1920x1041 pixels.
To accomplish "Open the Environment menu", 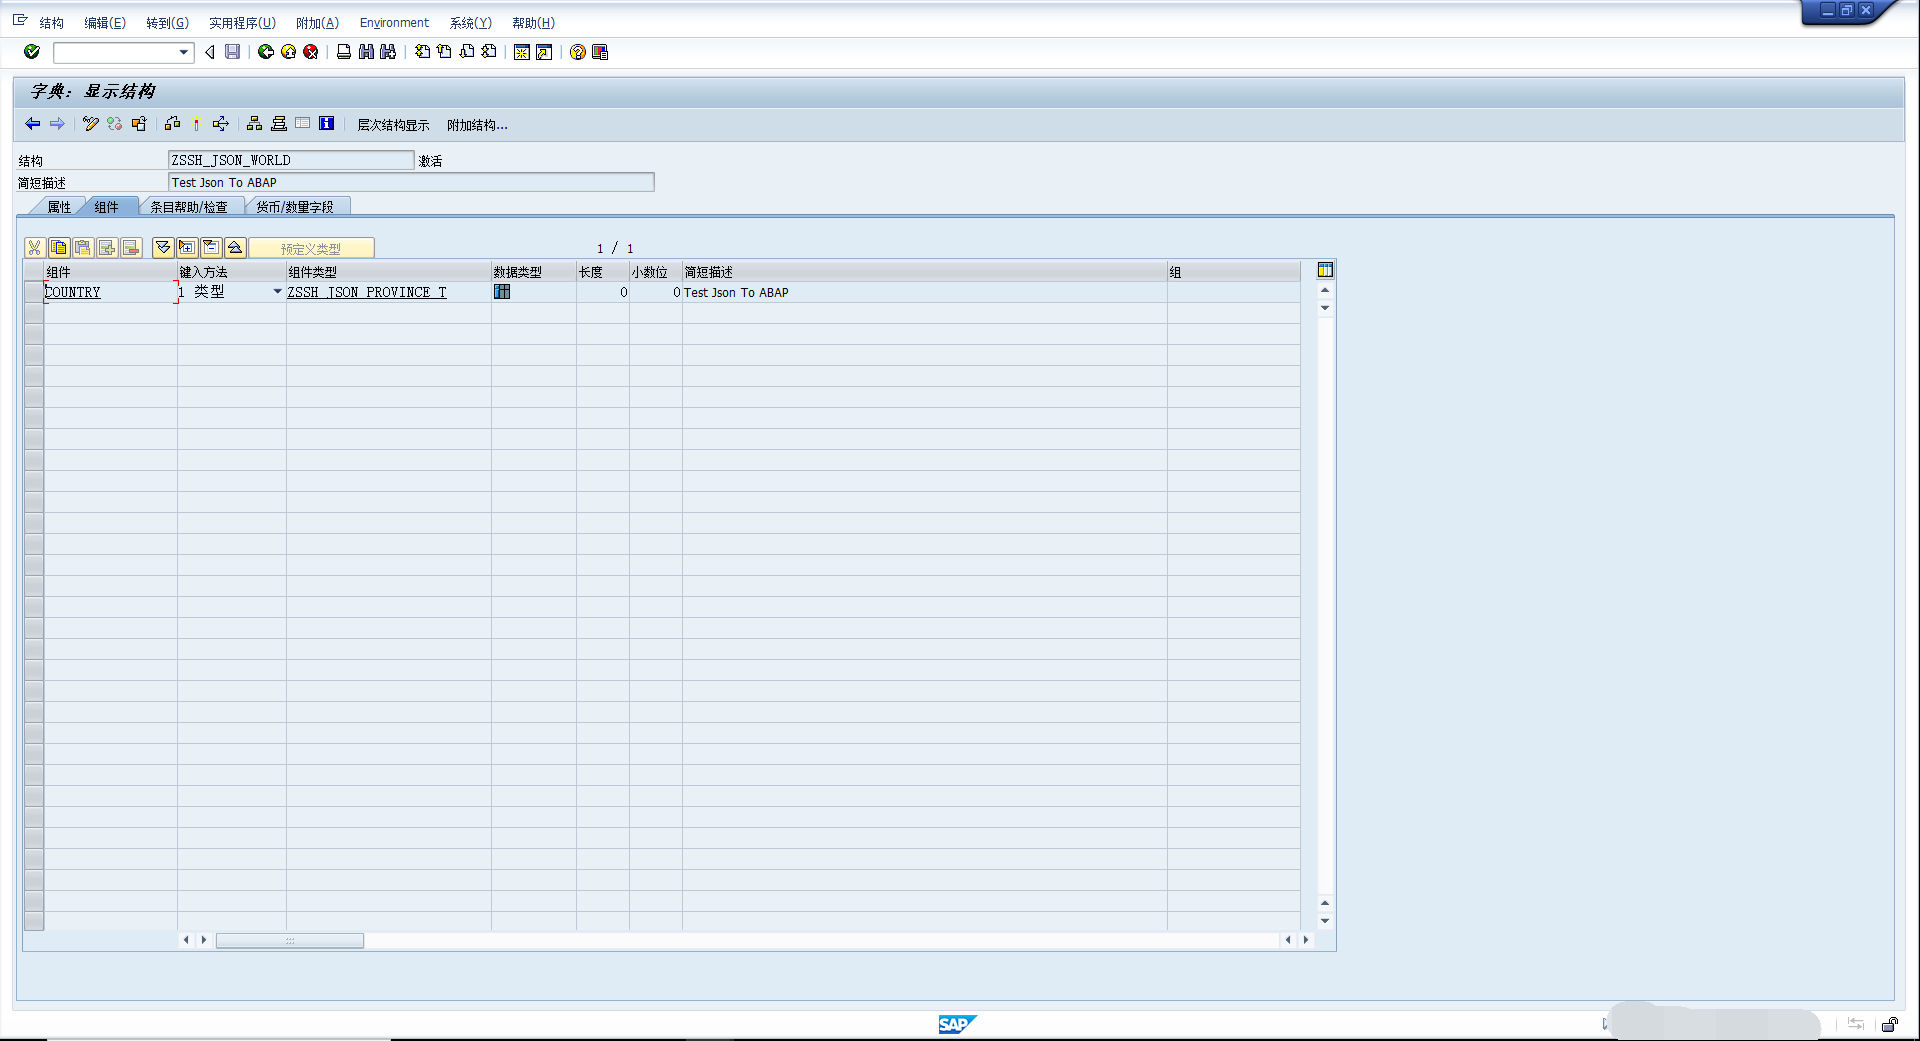I will (394, 23).
